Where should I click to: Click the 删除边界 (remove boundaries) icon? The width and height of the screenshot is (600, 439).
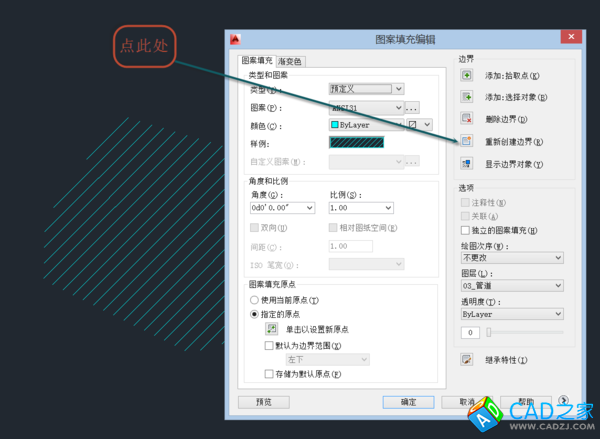tap(466, 119)
